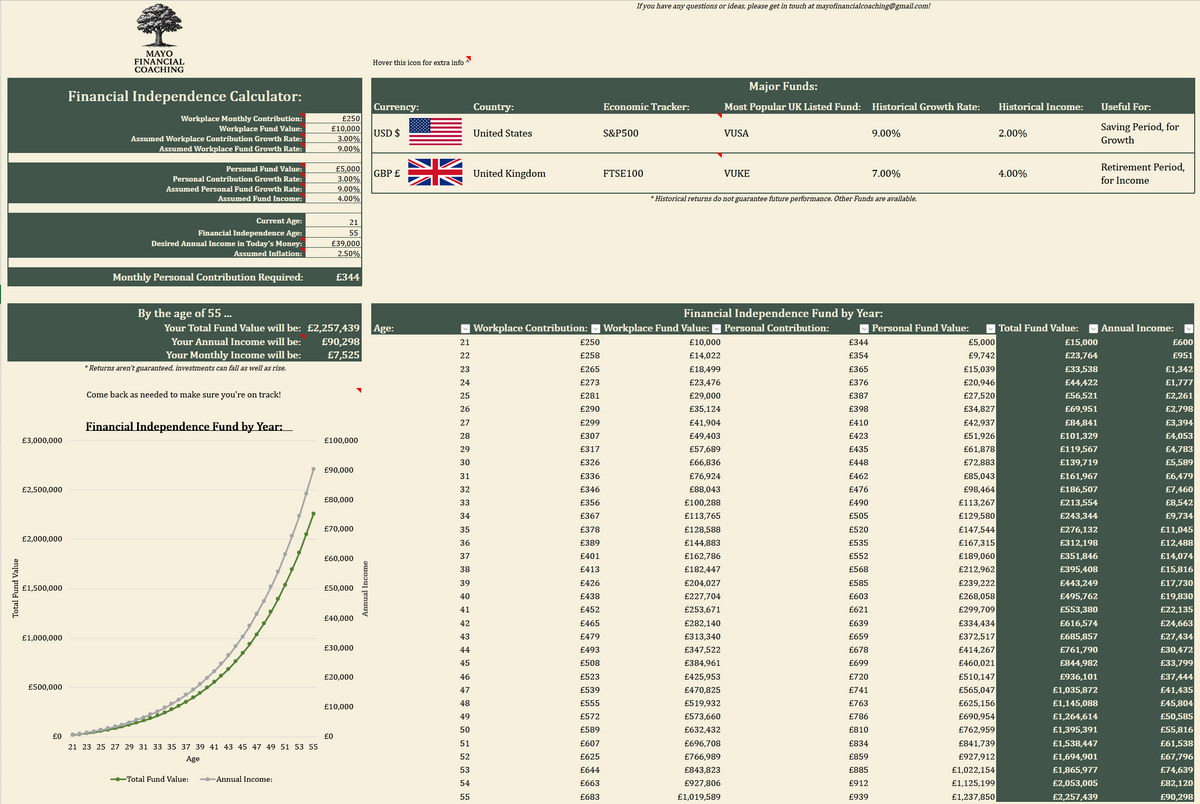The image size is (1200, 804).
Task: Click the 'Major Funds:' header
Action: click(x=784, y=87)
